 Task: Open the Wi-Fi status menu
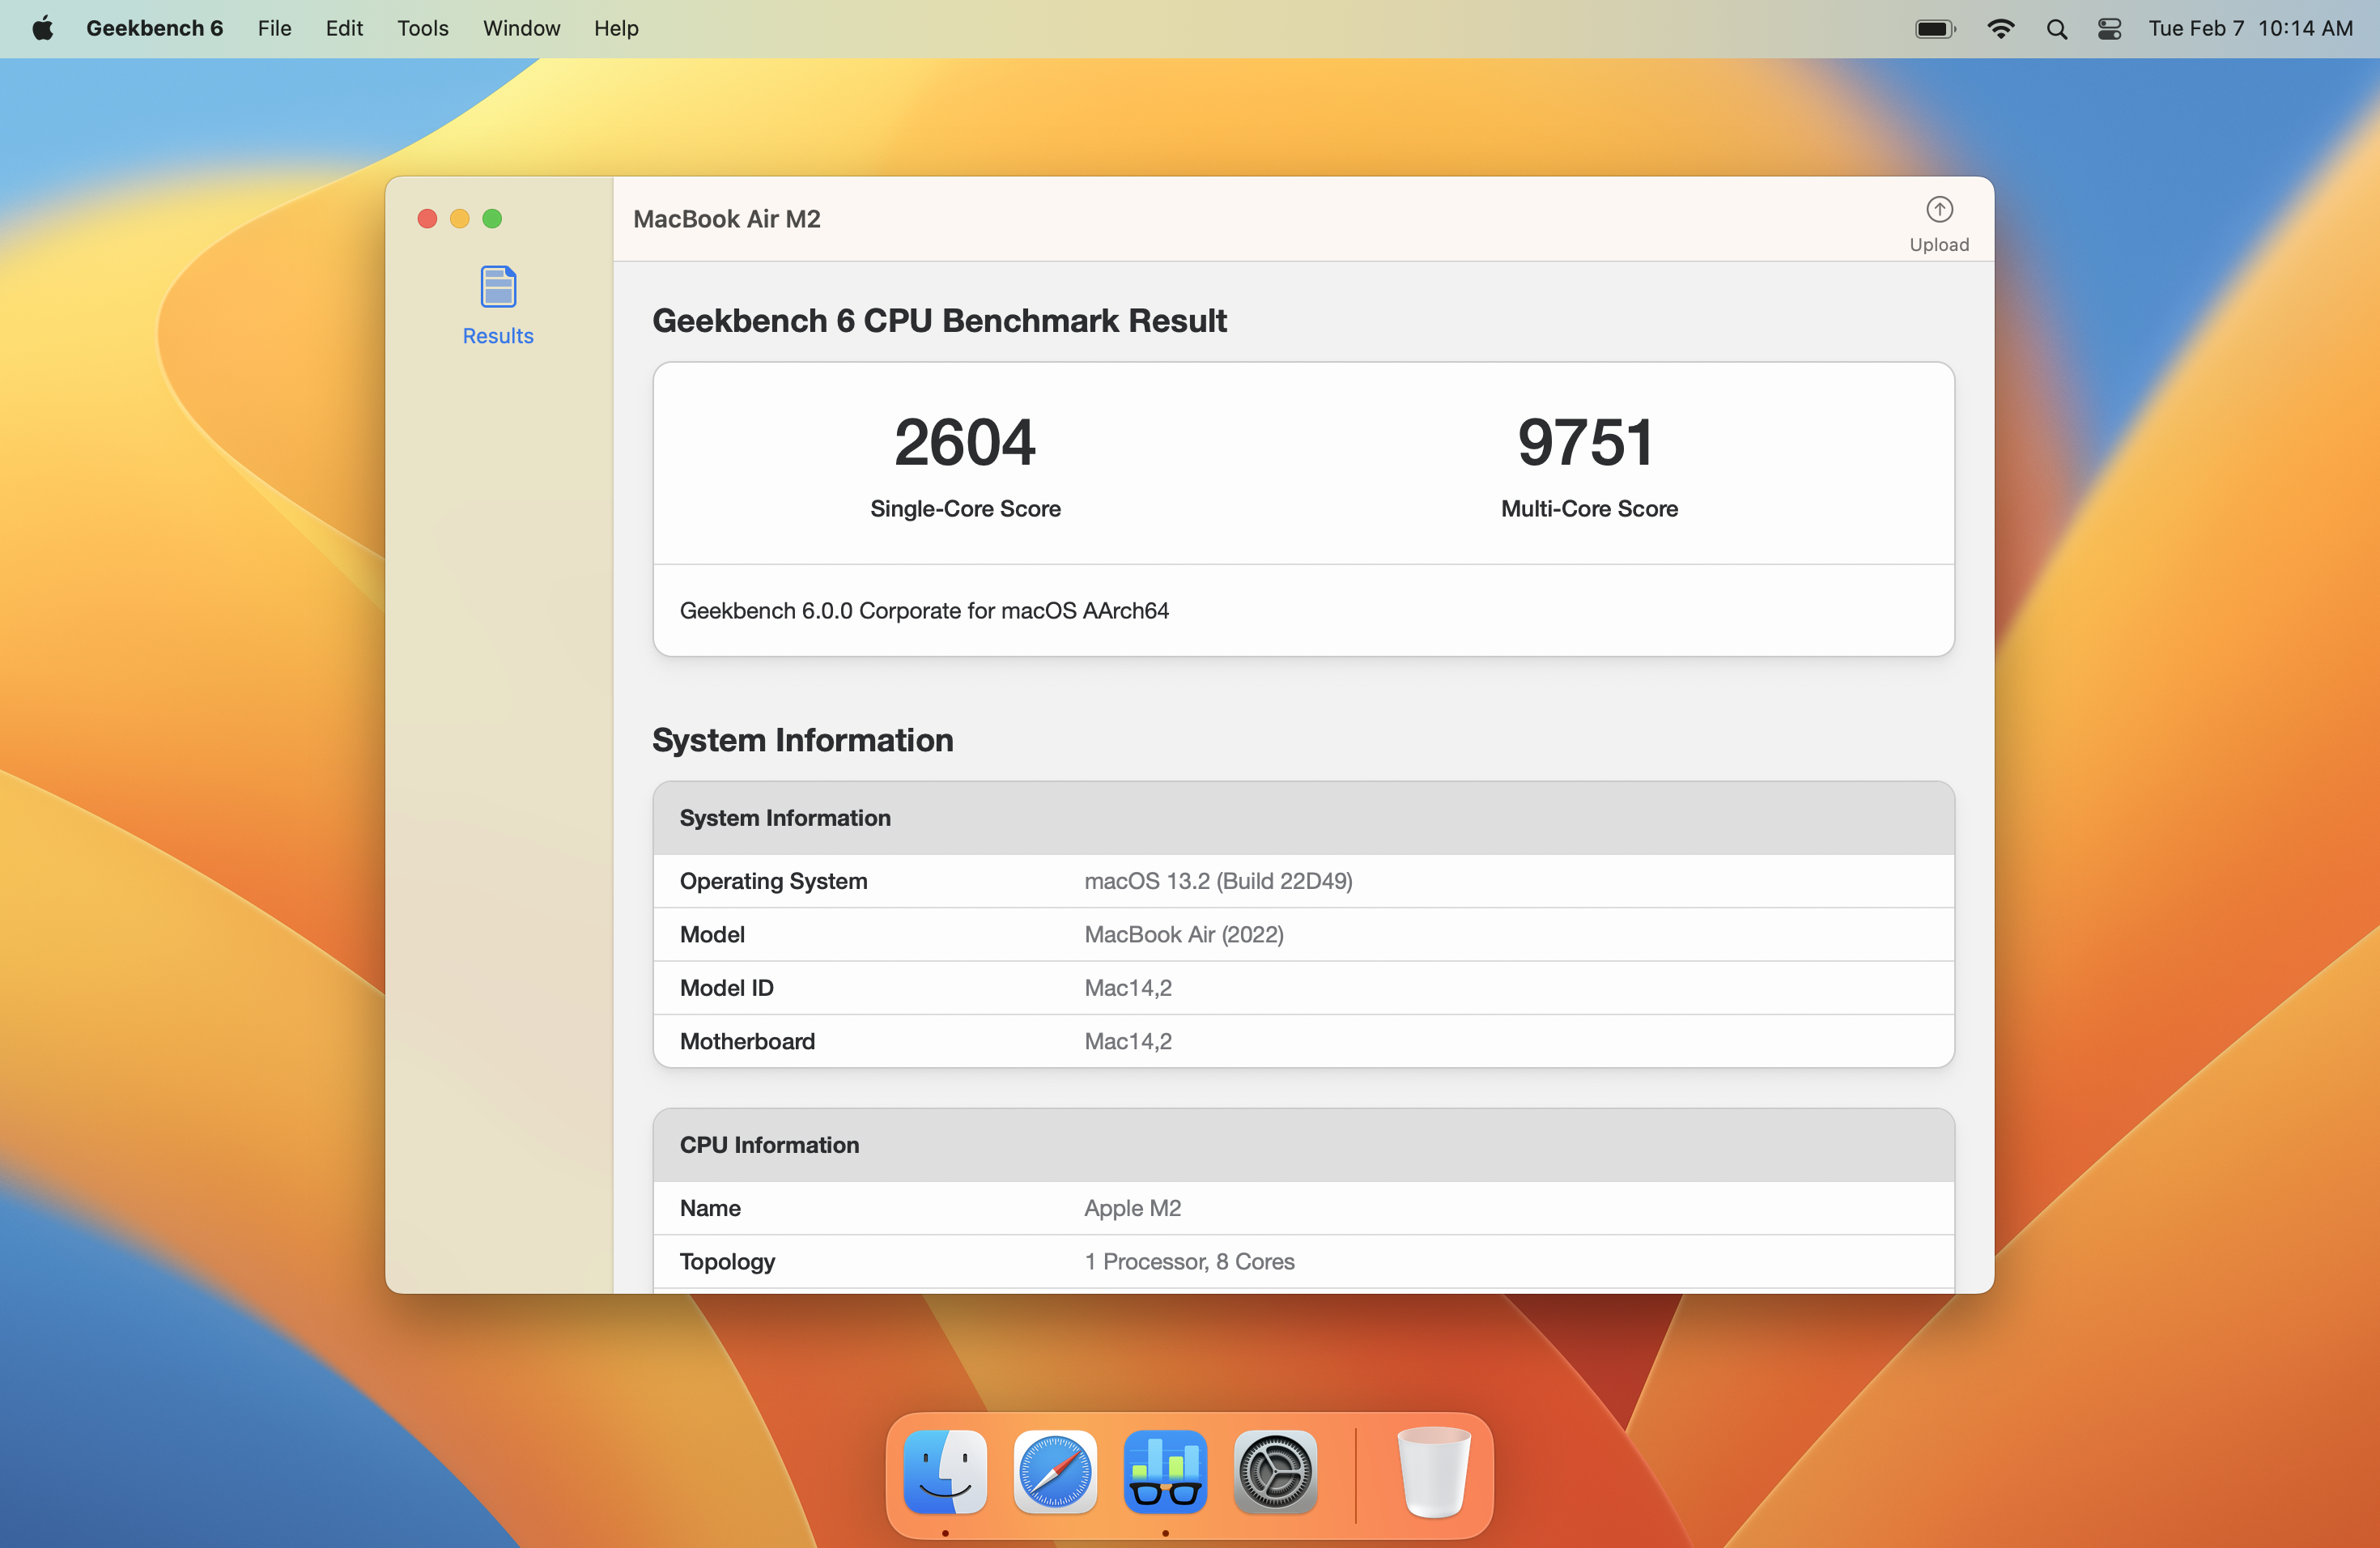[2000, 28]
